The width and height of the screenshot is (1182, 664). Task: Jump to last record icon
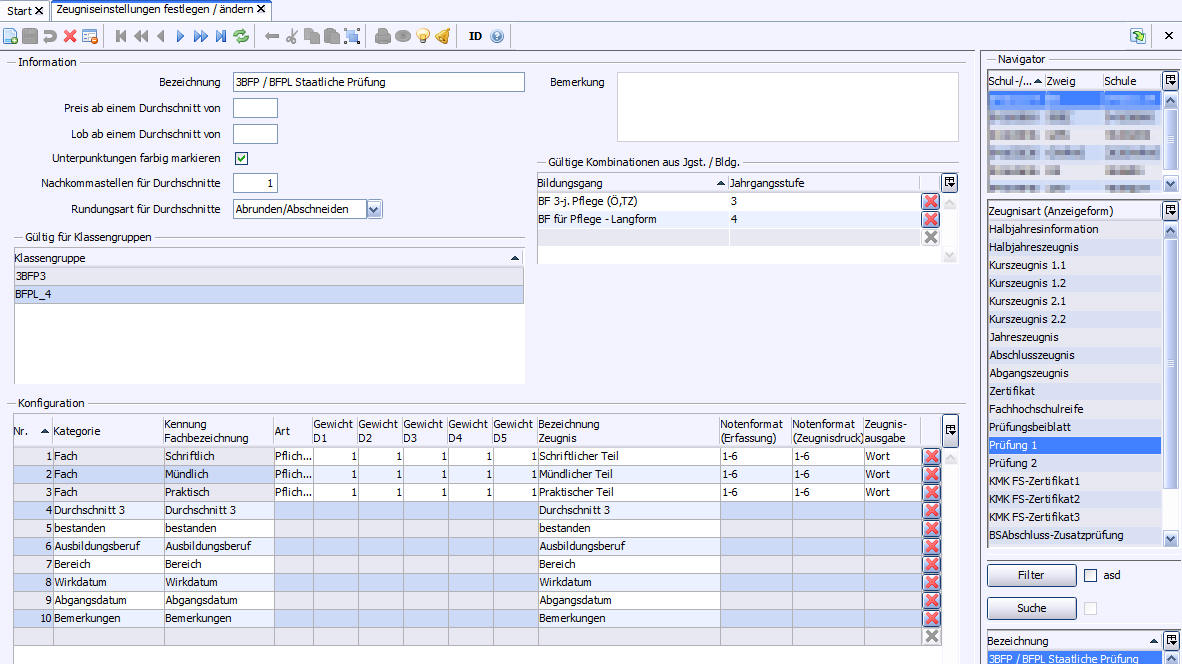(221, 36)
